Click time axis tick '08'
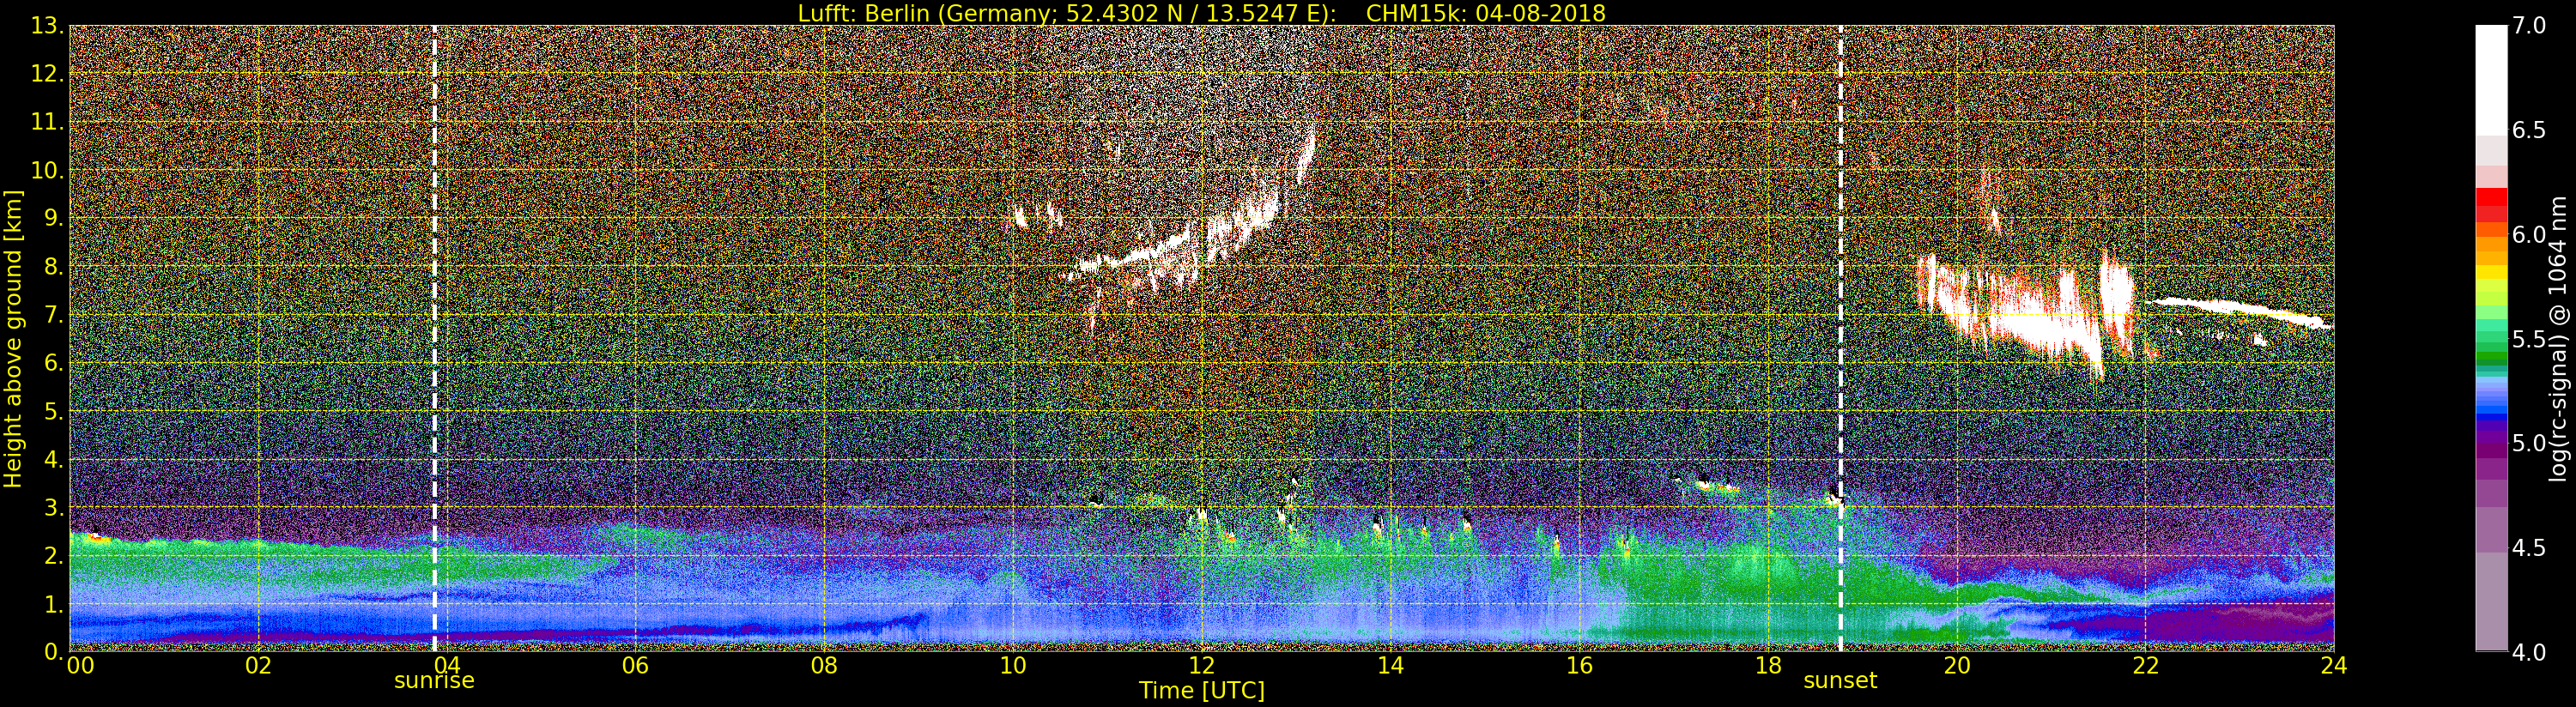The image size is (2576, 707). point(824,666)
